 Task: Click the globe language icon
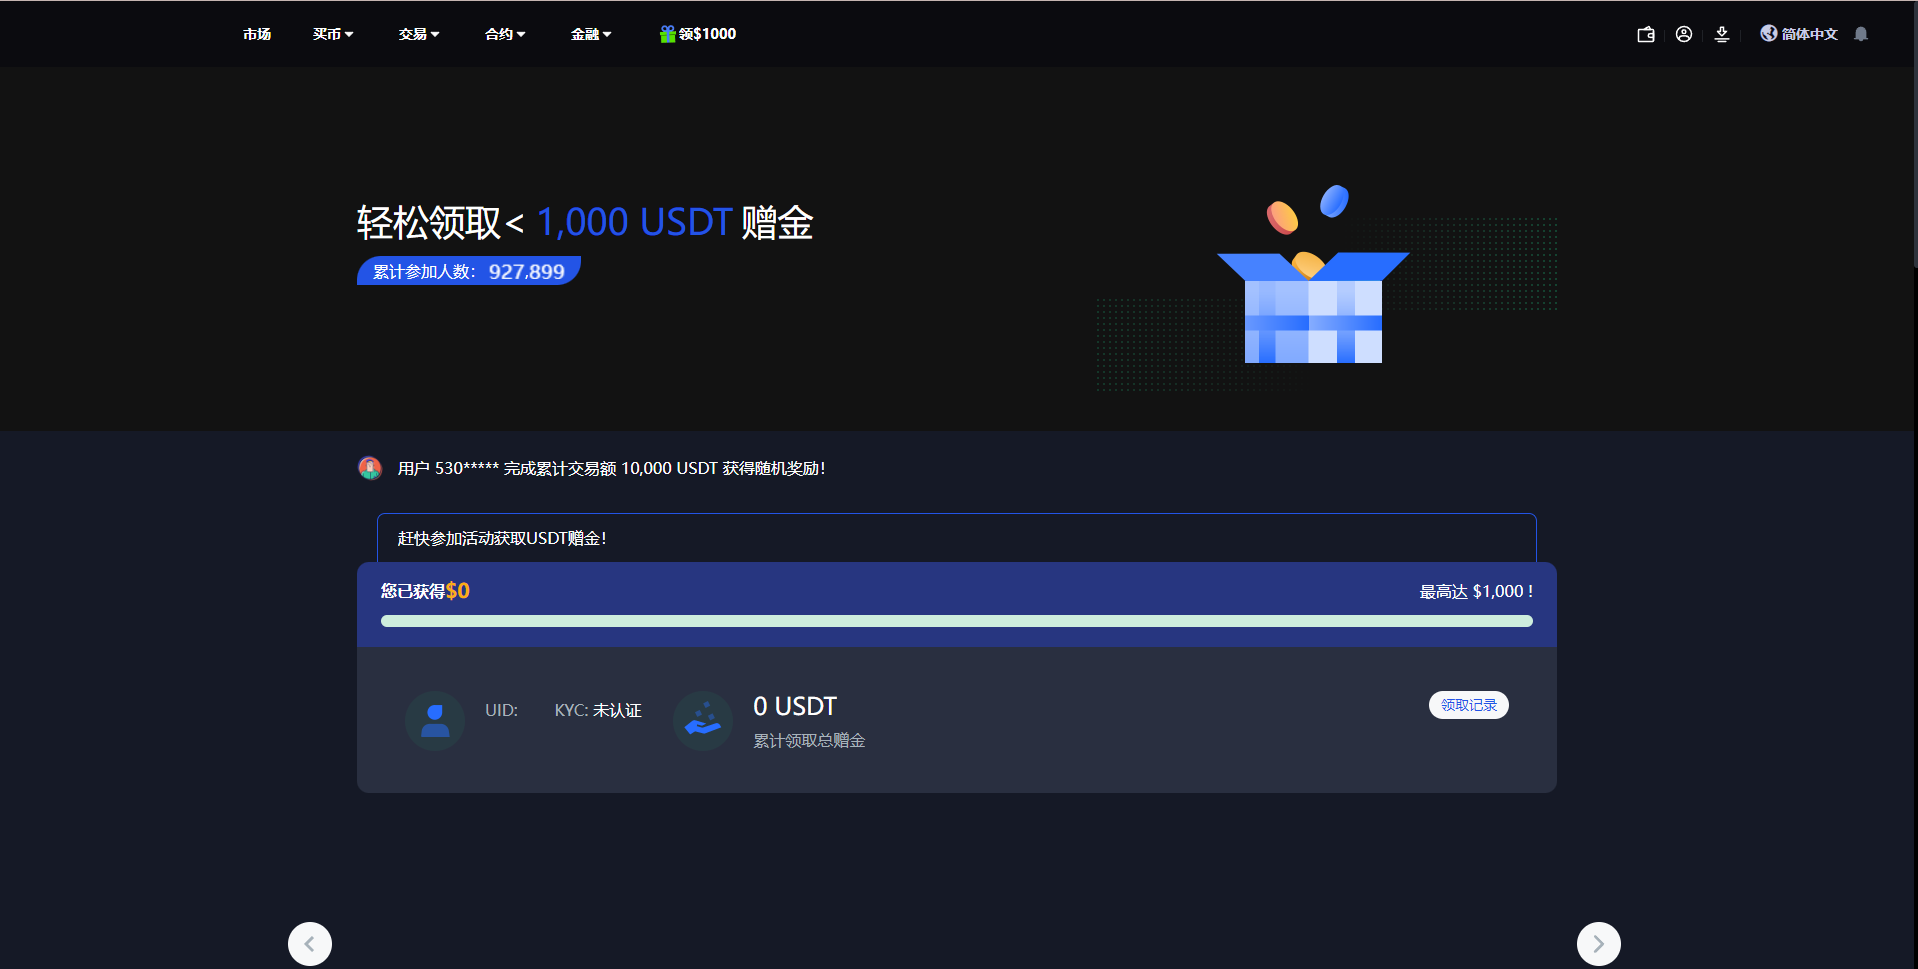[x=1768, y=33]
